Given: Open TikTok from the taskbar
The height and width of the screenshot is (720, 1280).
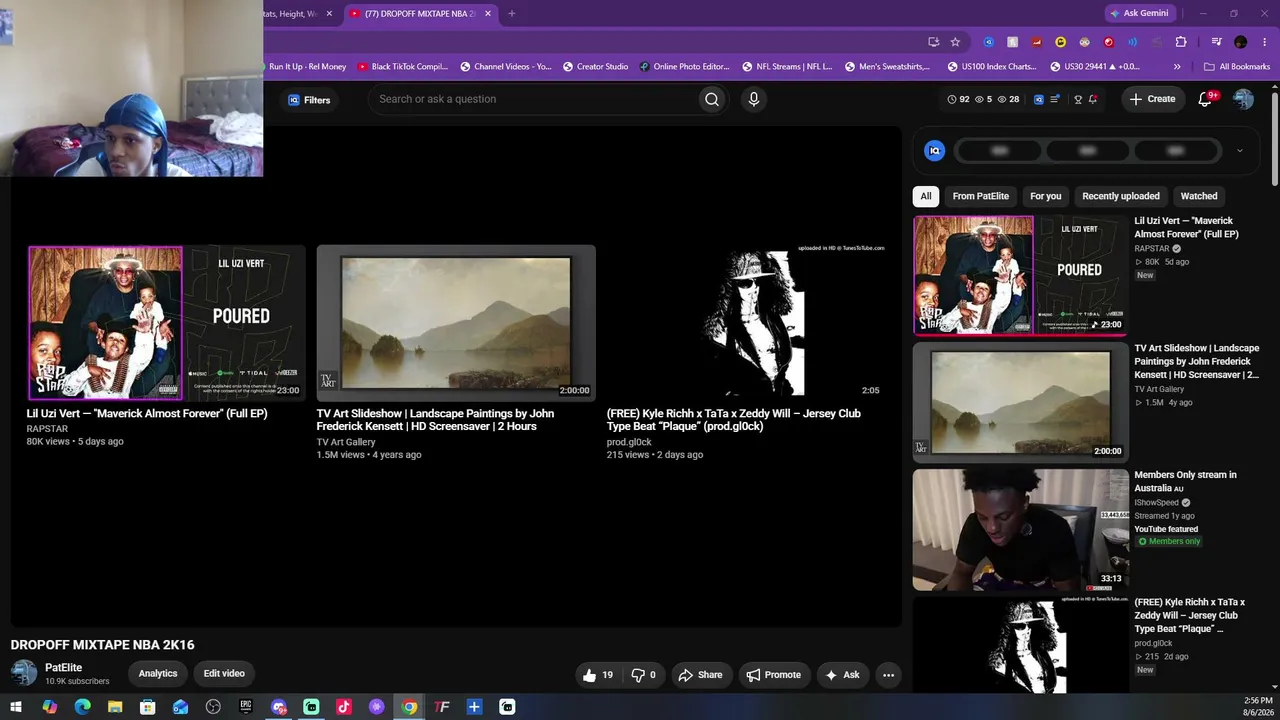Looking at the screenshot, I should [344, 707].
